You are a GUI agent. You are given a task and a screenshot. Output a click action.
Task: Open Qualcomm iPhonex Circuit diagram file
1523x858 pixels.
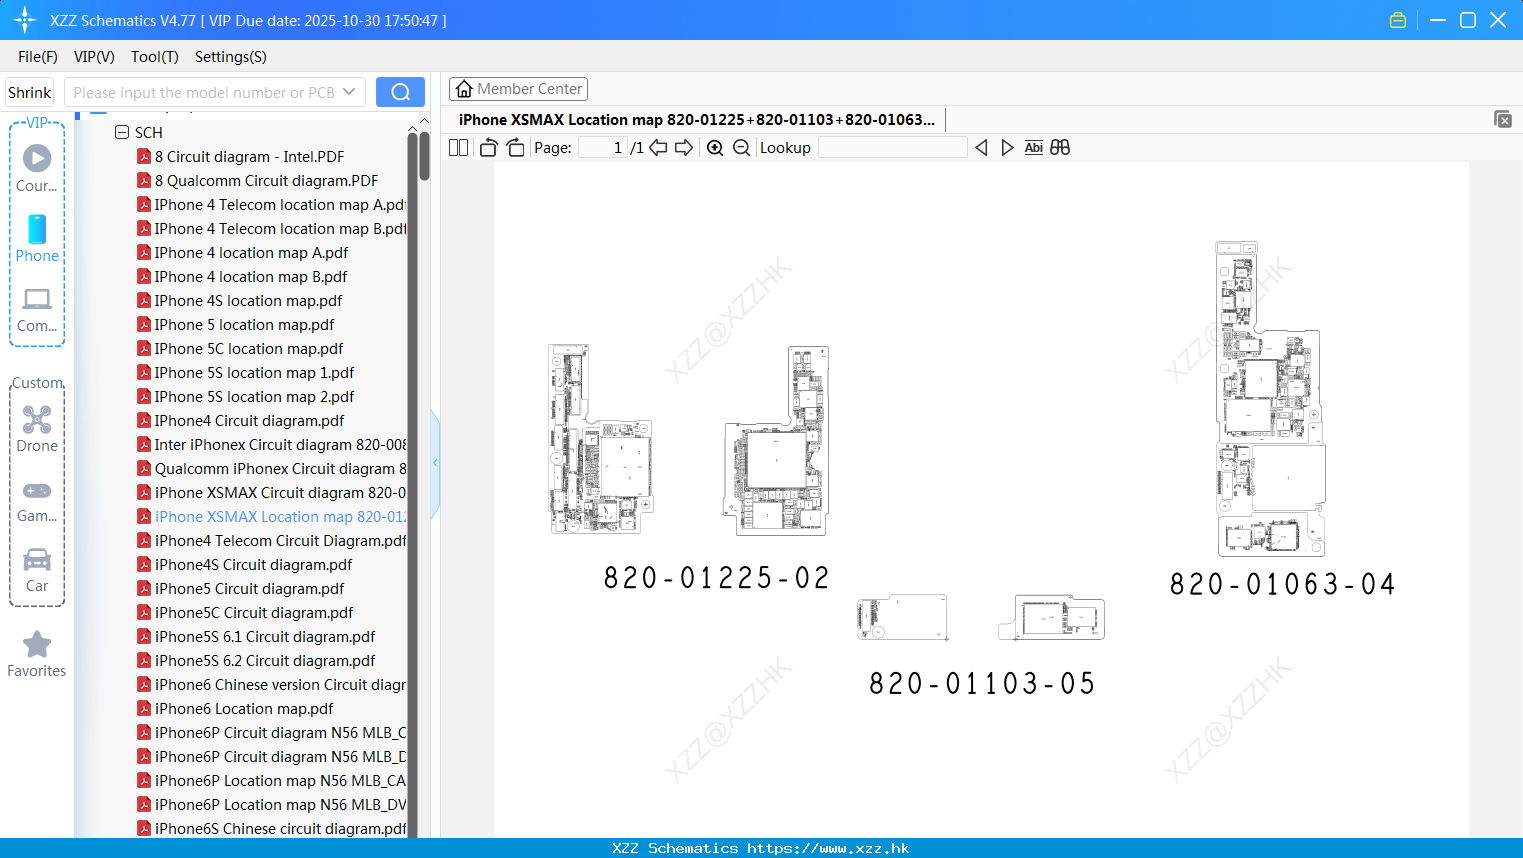(271, 469)
